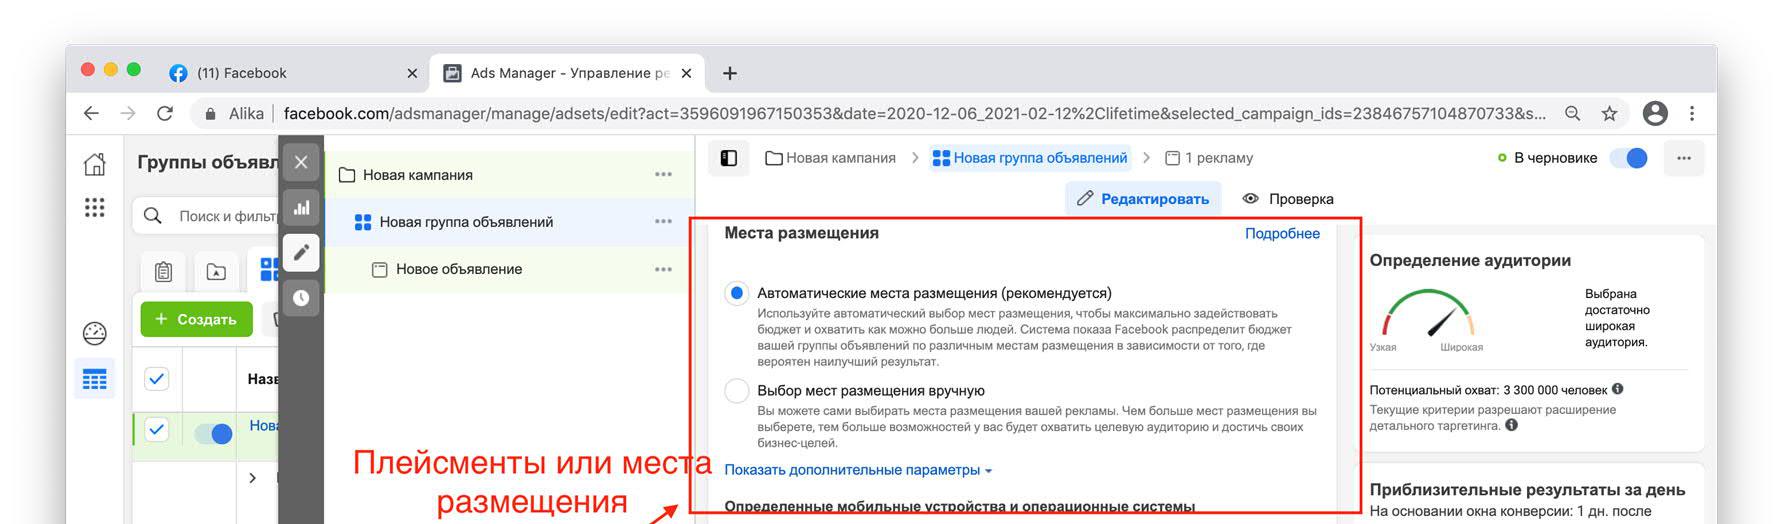Switch off the ad set row toggle
The width and height of the screenshot is (1782, 524).
tap(213, 433)
